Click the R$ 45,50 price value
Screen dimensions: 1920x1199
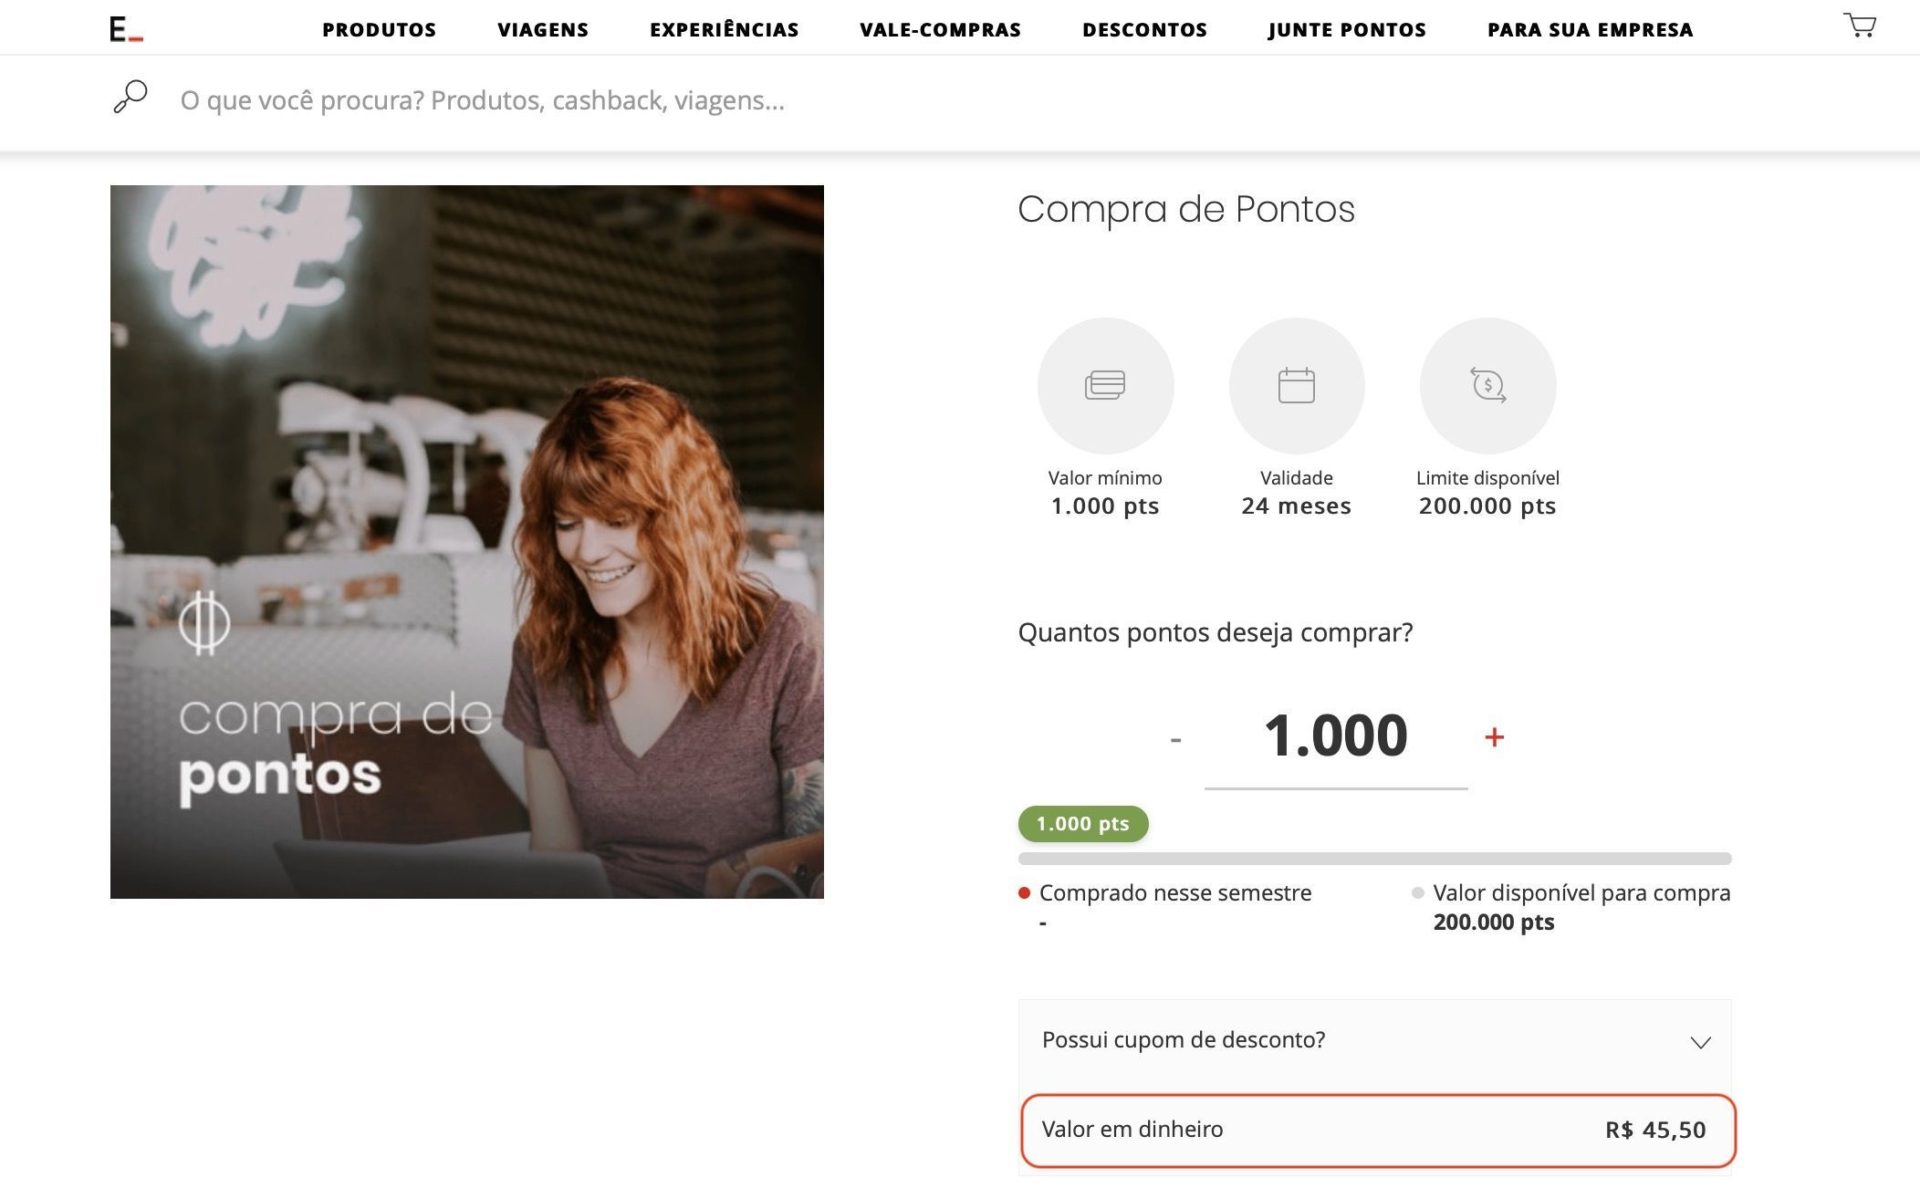pyautogui.click(x=1655, y=1130)
